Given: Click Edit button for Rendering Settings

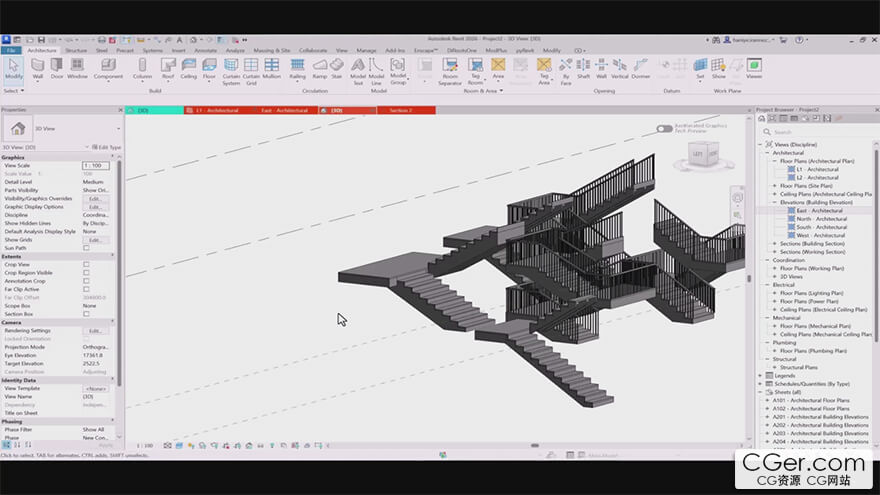Looking at the screenshot, I should pos(95,331).
